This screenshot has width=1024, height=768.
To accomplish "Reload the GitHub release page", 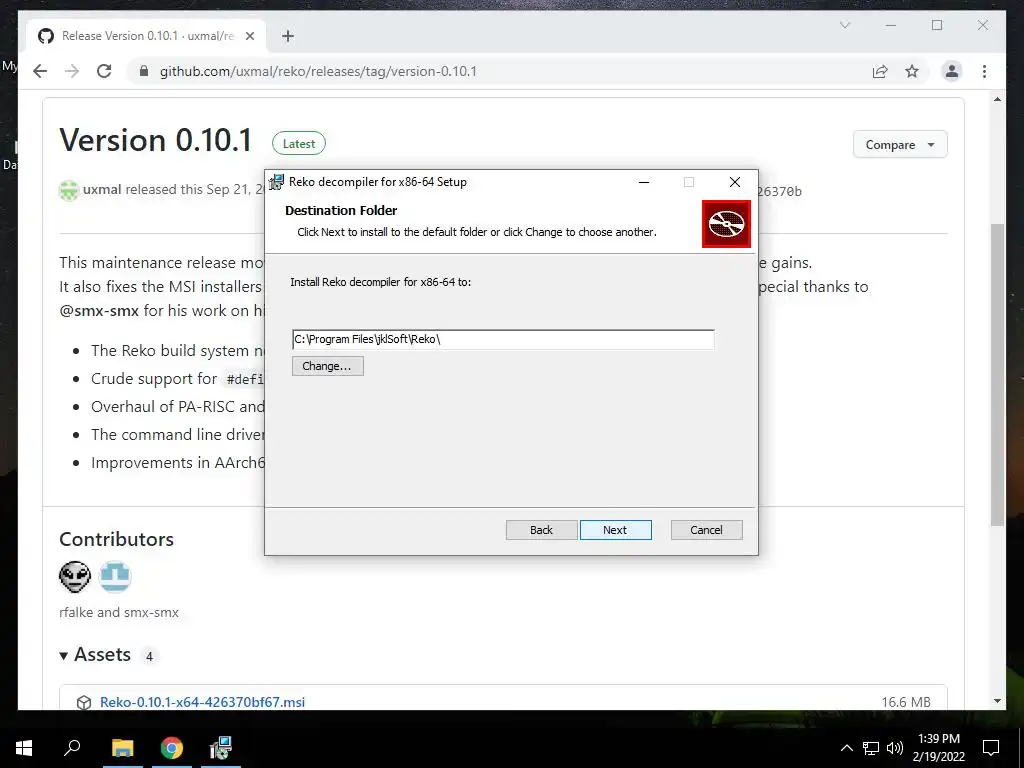I will click(104, 71).
